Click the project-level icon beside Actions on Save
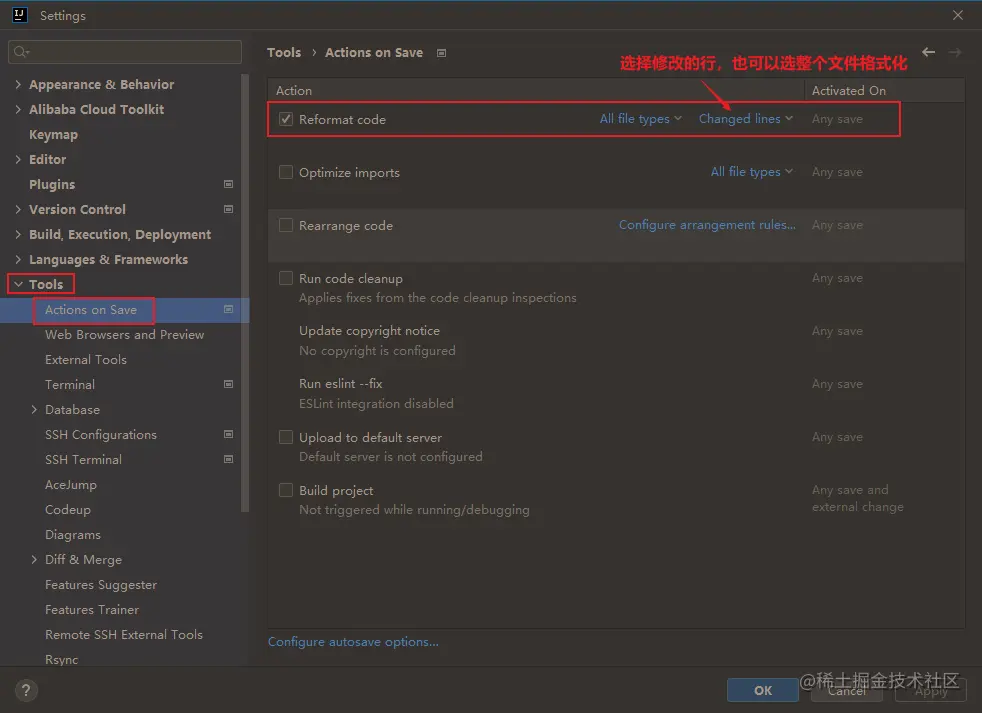The width and height of the screenshot is (982, 713). click(x=229, y=310)
